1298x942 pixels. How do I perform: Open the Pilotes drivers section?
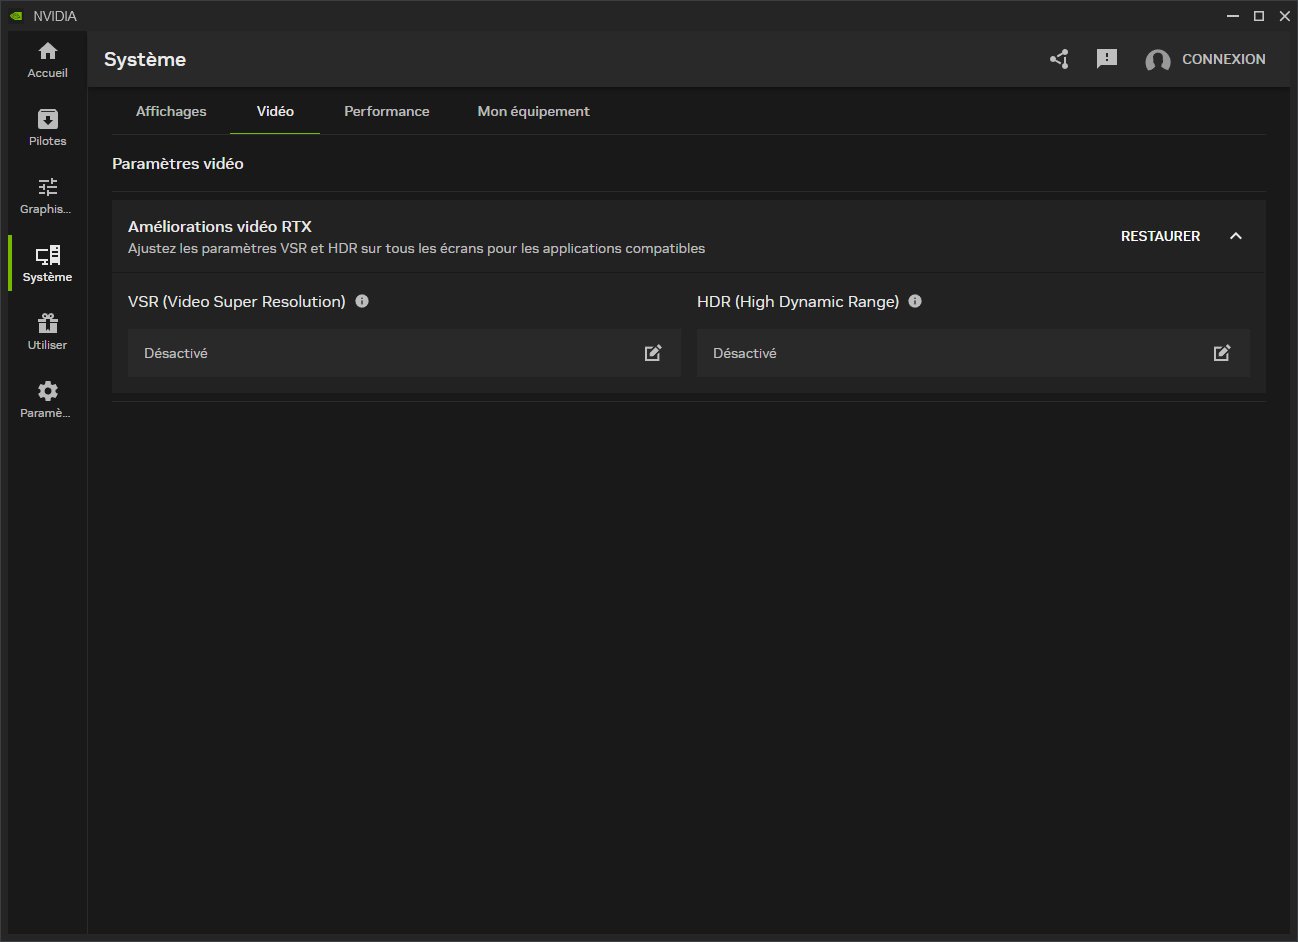click(47, 128)
